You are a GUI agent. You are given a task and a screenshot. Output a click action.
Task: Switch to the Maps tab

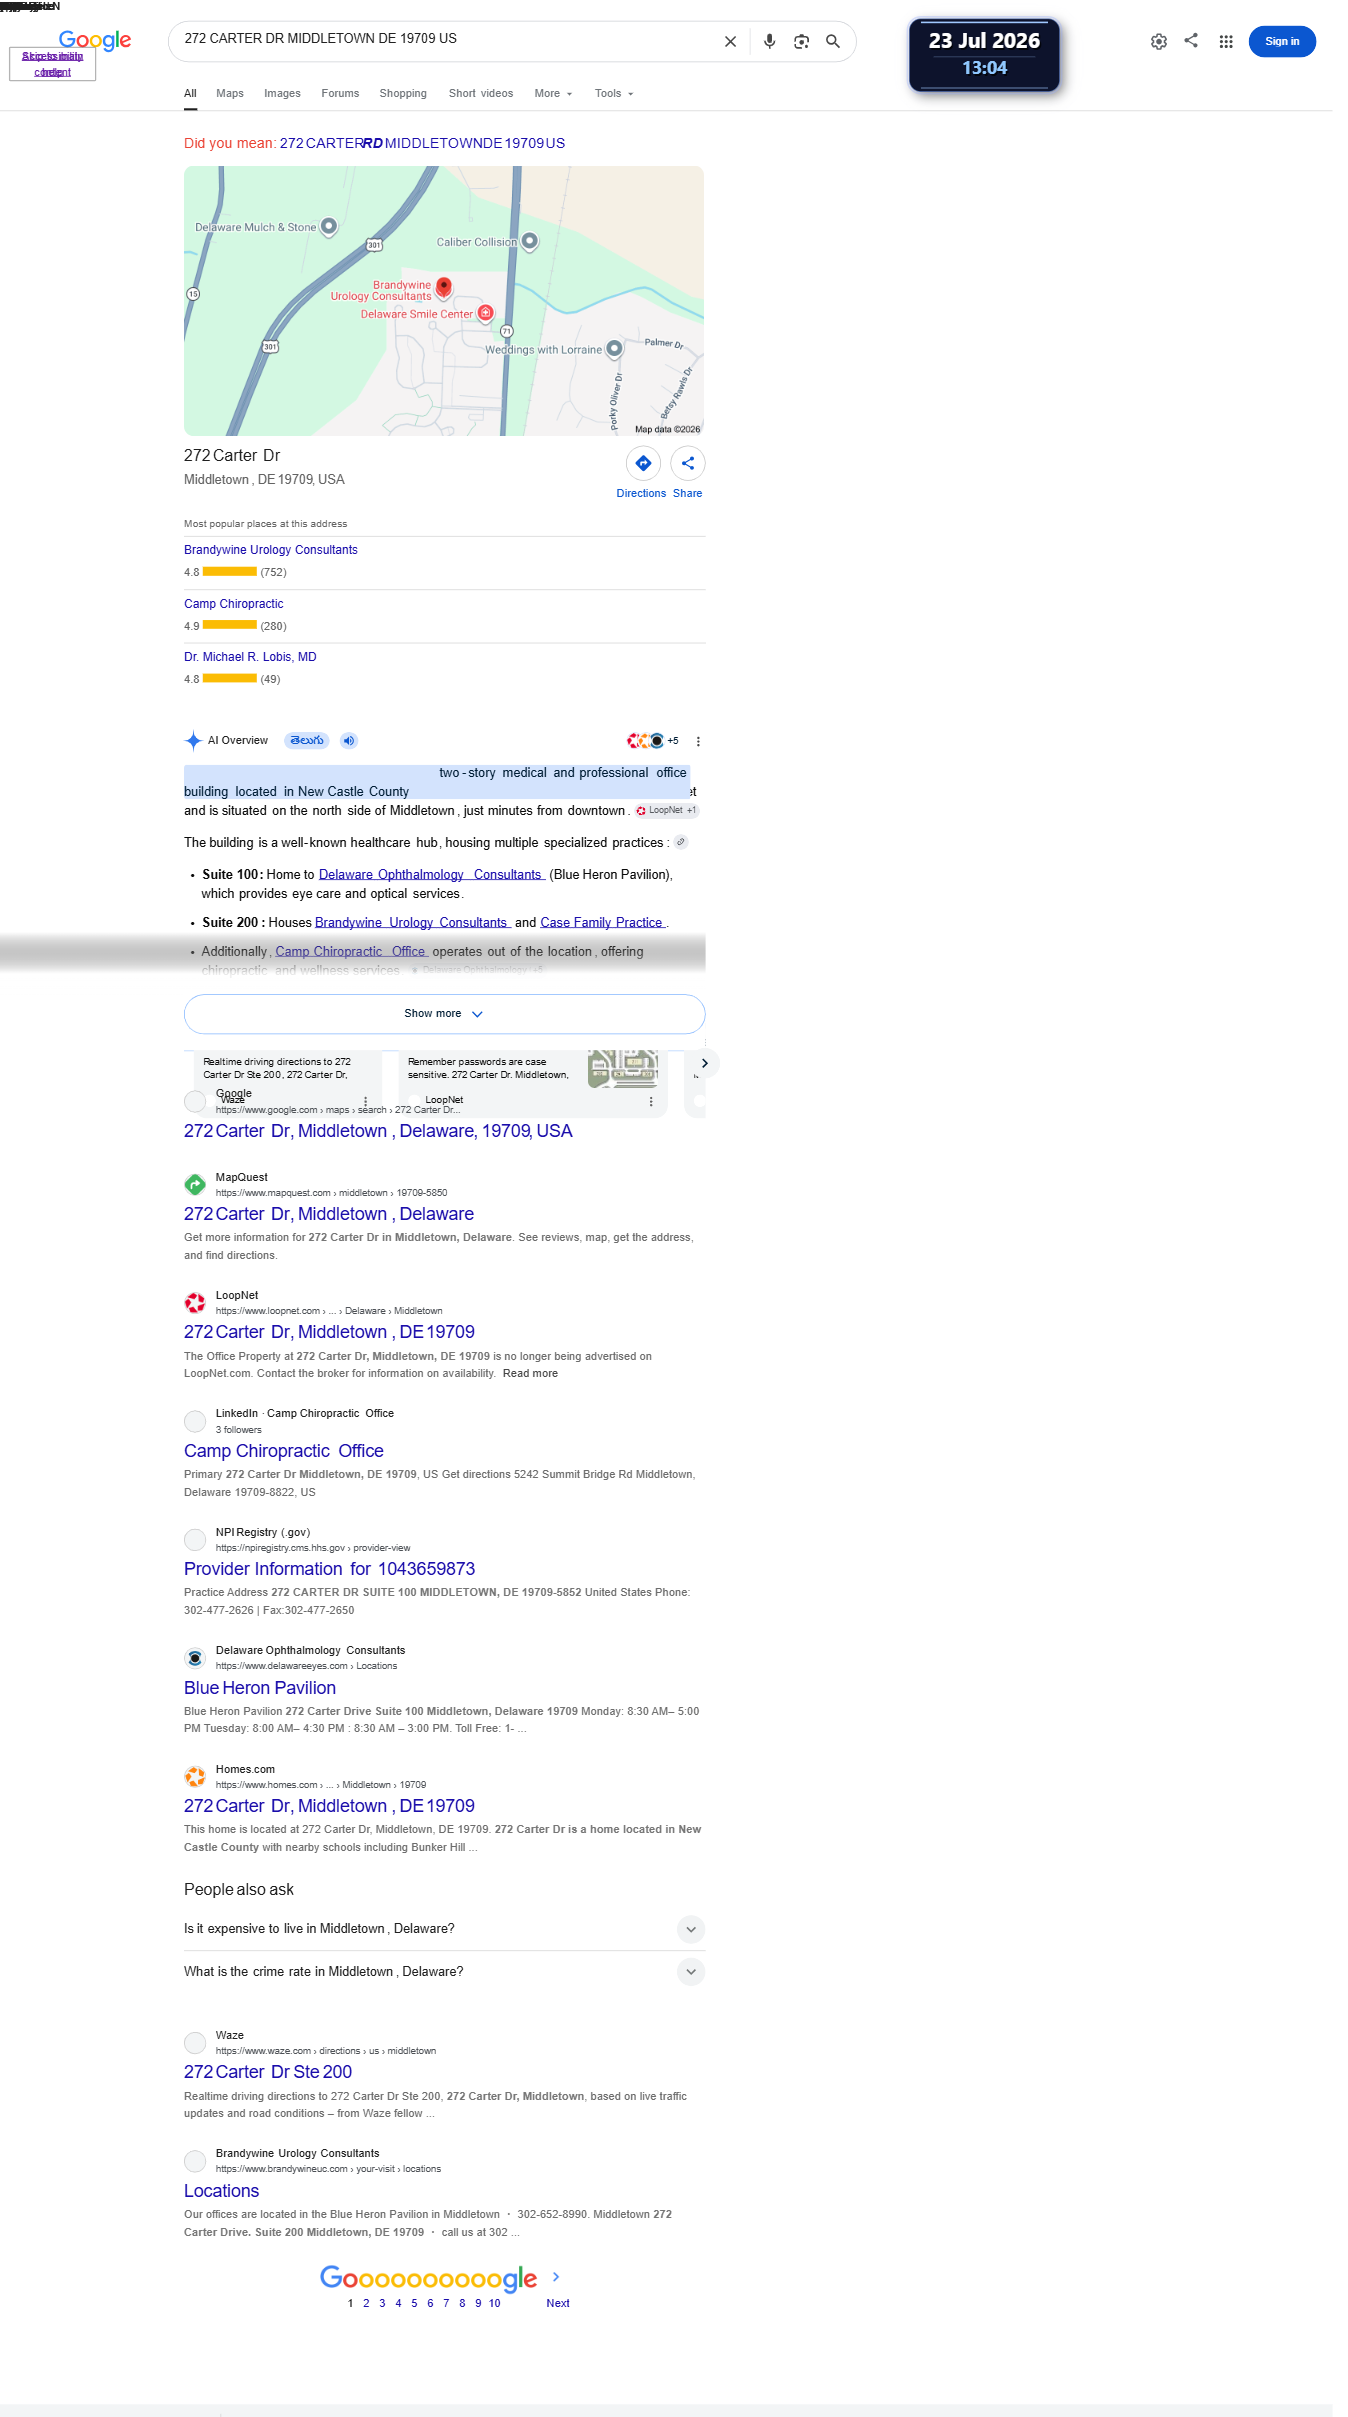pyautogui.click(x=230, y=94)
